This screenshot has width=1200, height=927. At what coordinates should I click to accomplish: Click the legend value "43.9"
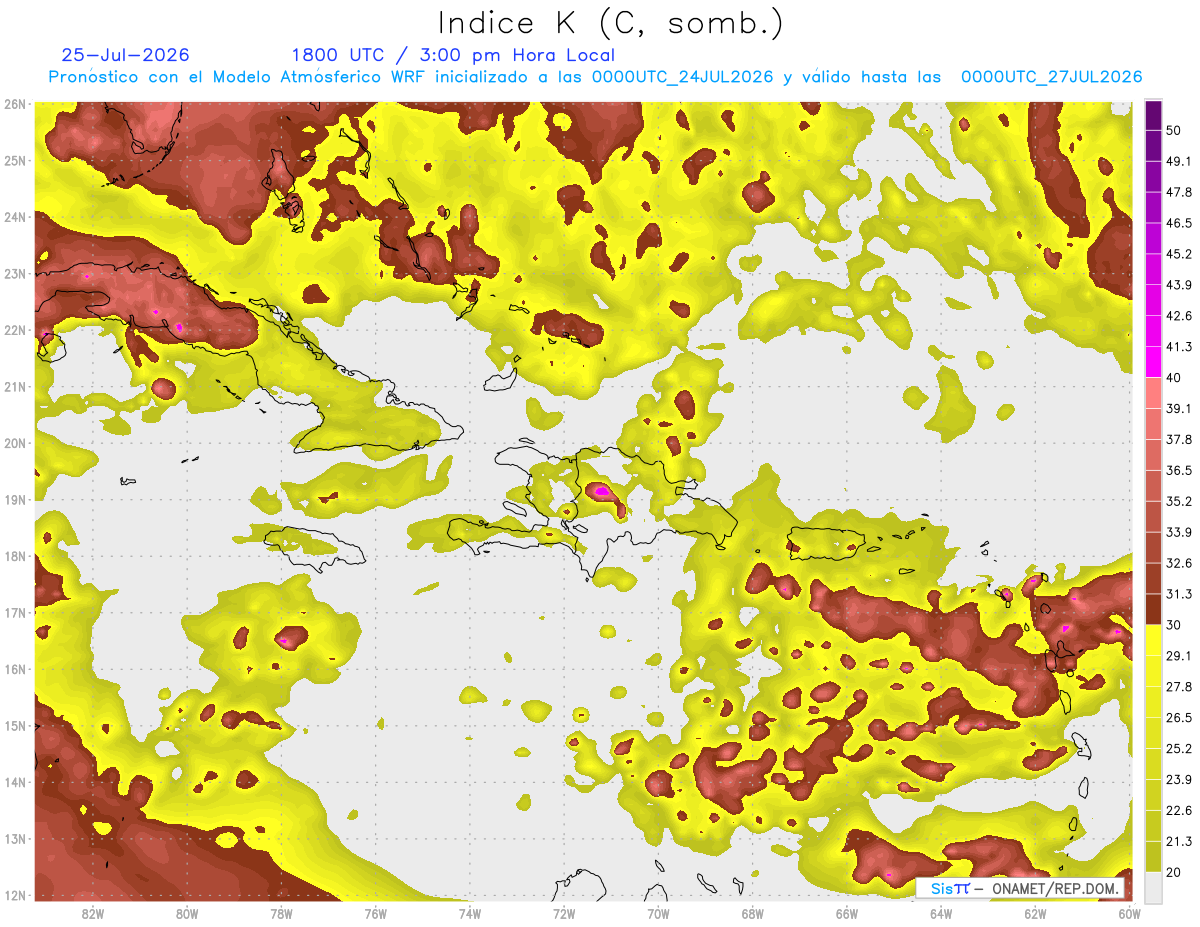pyautogui.click(x=1179, y=285)
